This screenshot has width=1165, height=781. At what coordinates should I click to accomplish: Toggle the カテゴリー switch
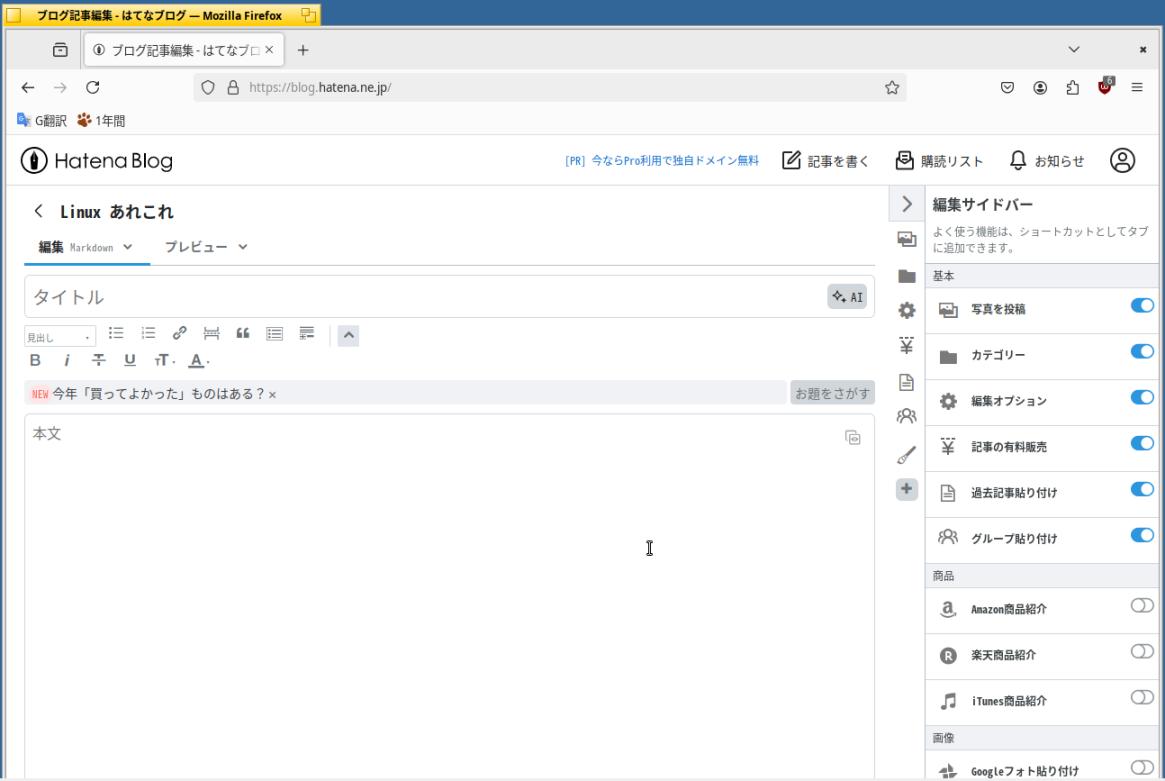click(x=1142, y=351)
